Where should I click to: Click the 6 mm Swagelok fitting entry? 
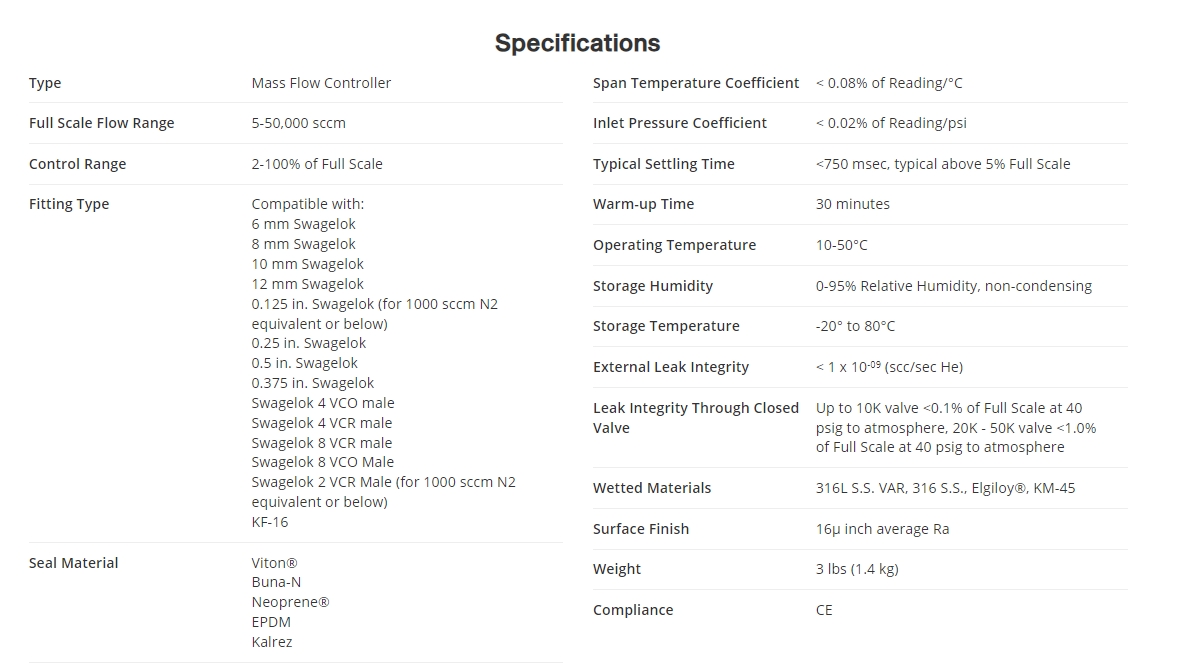click(303, 224)
